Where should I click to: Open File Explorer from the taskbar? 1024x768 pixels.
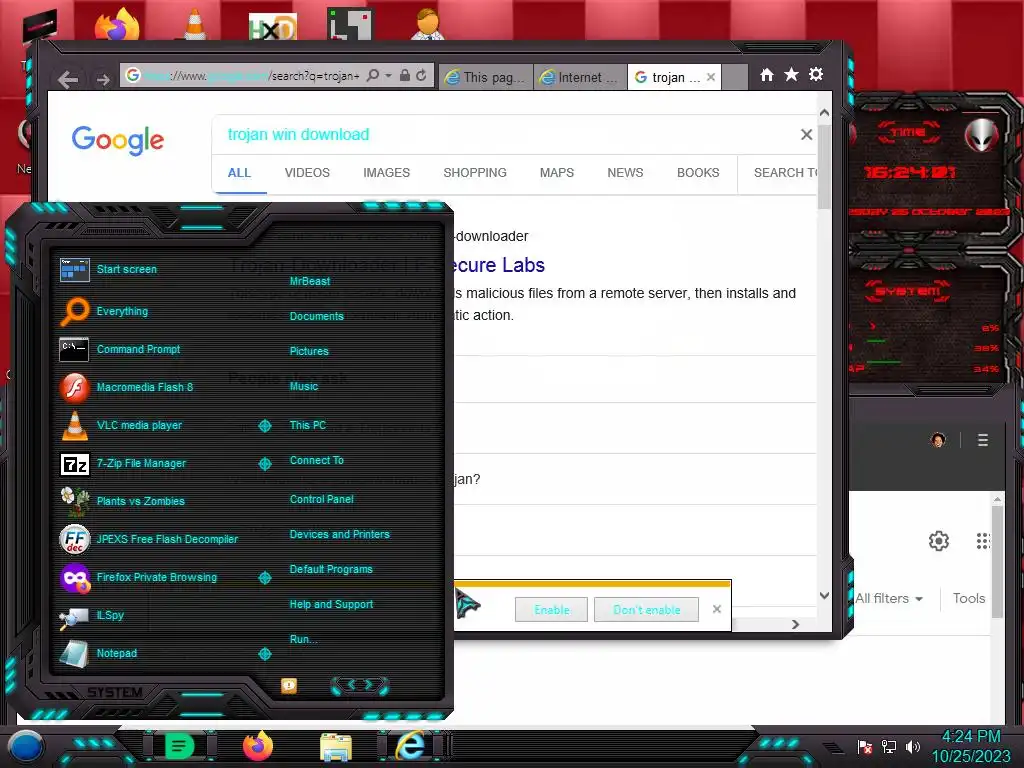click(336, 747)
